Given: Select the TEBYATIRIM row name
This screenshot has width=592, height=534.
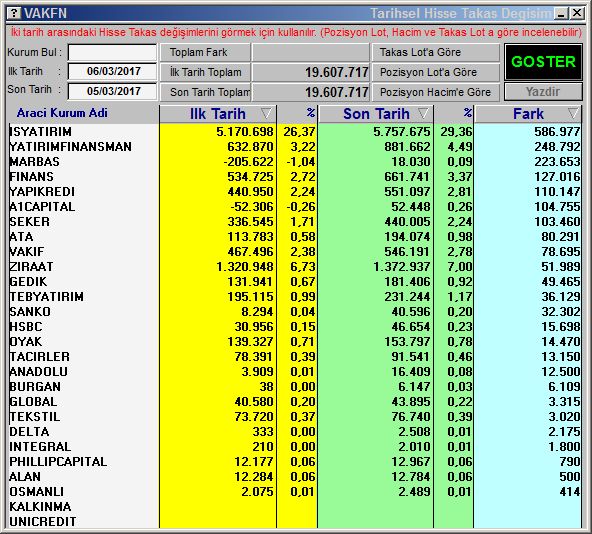Looking at the screenshot, I should tap(46, 297).
